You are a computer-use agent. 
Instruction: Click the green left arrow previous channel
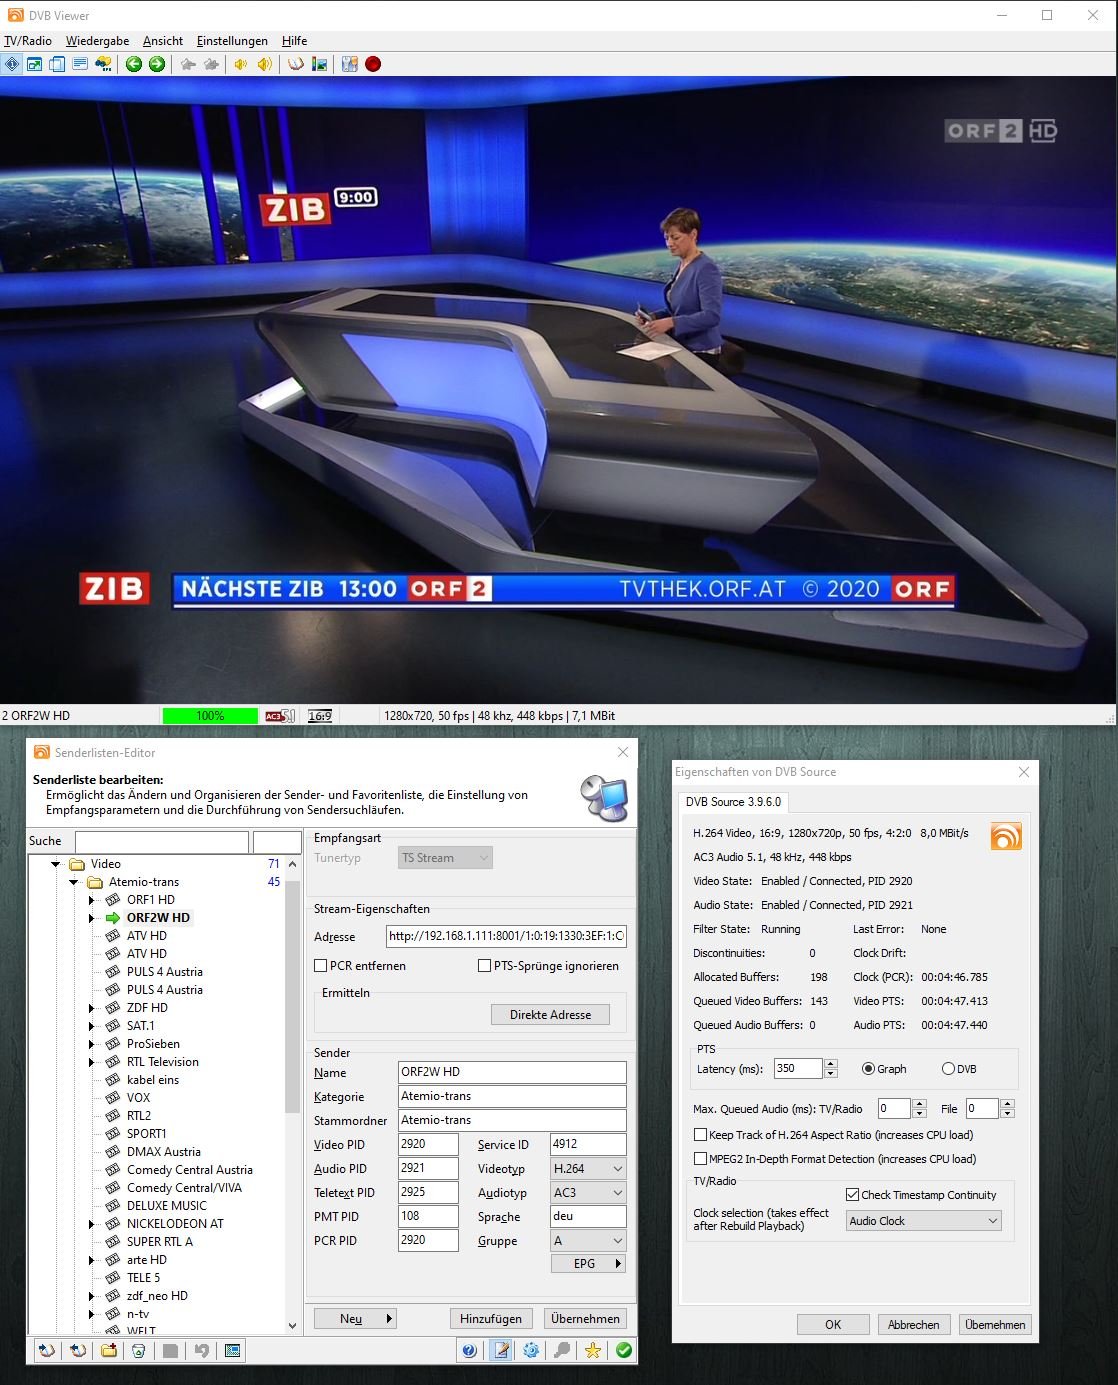point(134,64)
